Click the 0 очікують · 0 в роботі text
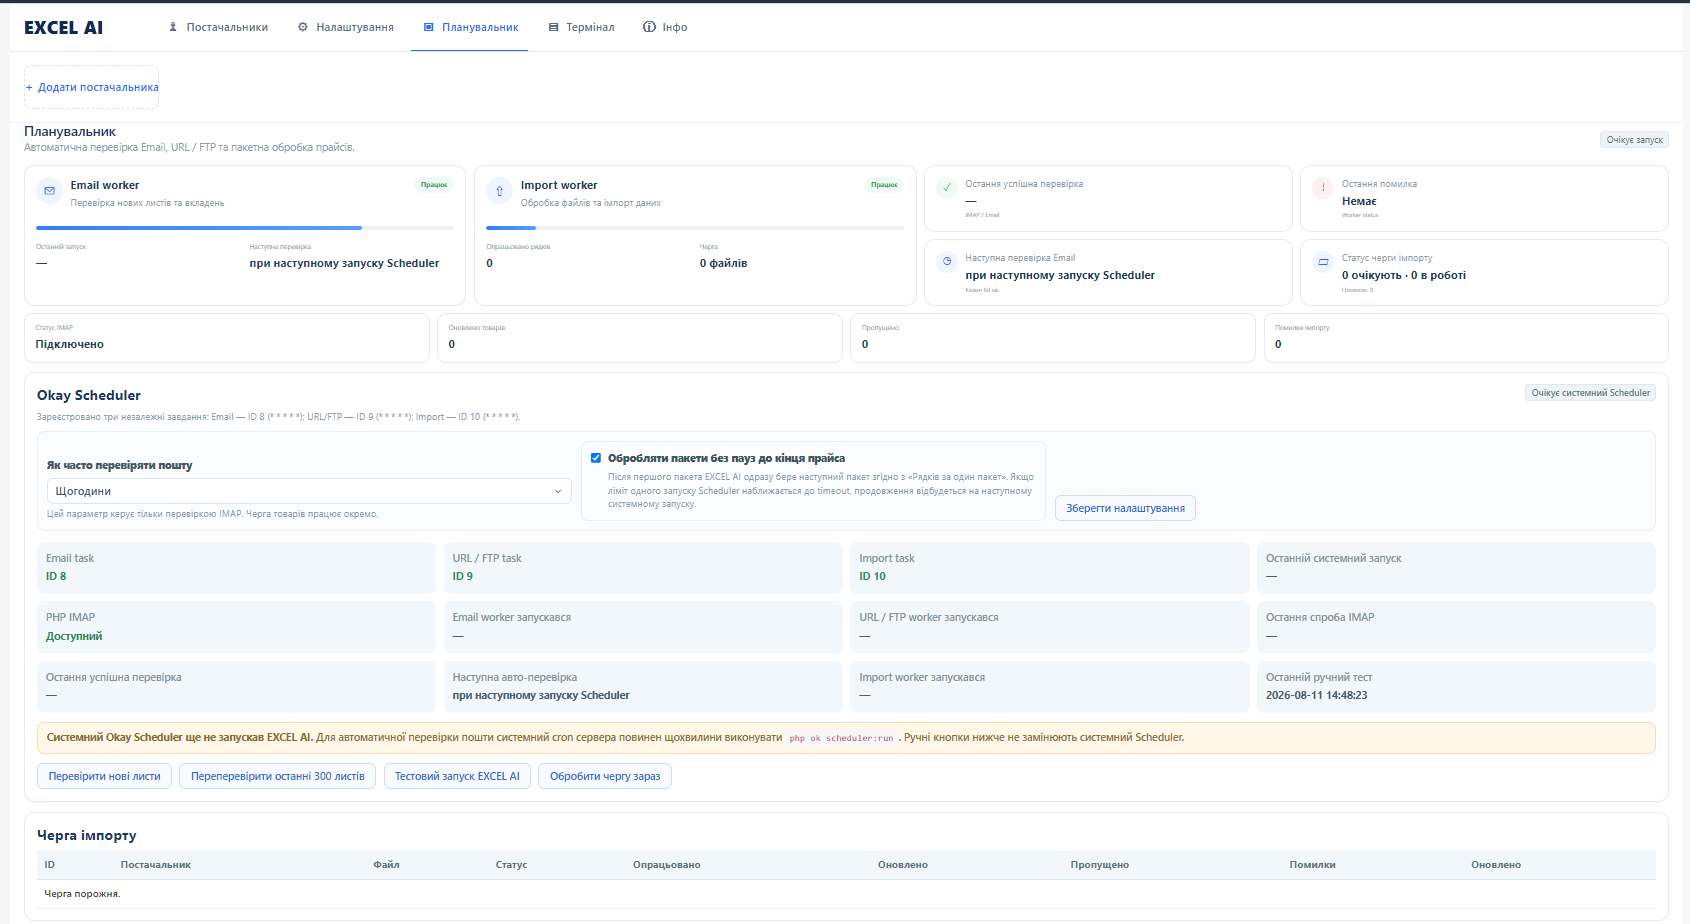 click(1404, 275)
